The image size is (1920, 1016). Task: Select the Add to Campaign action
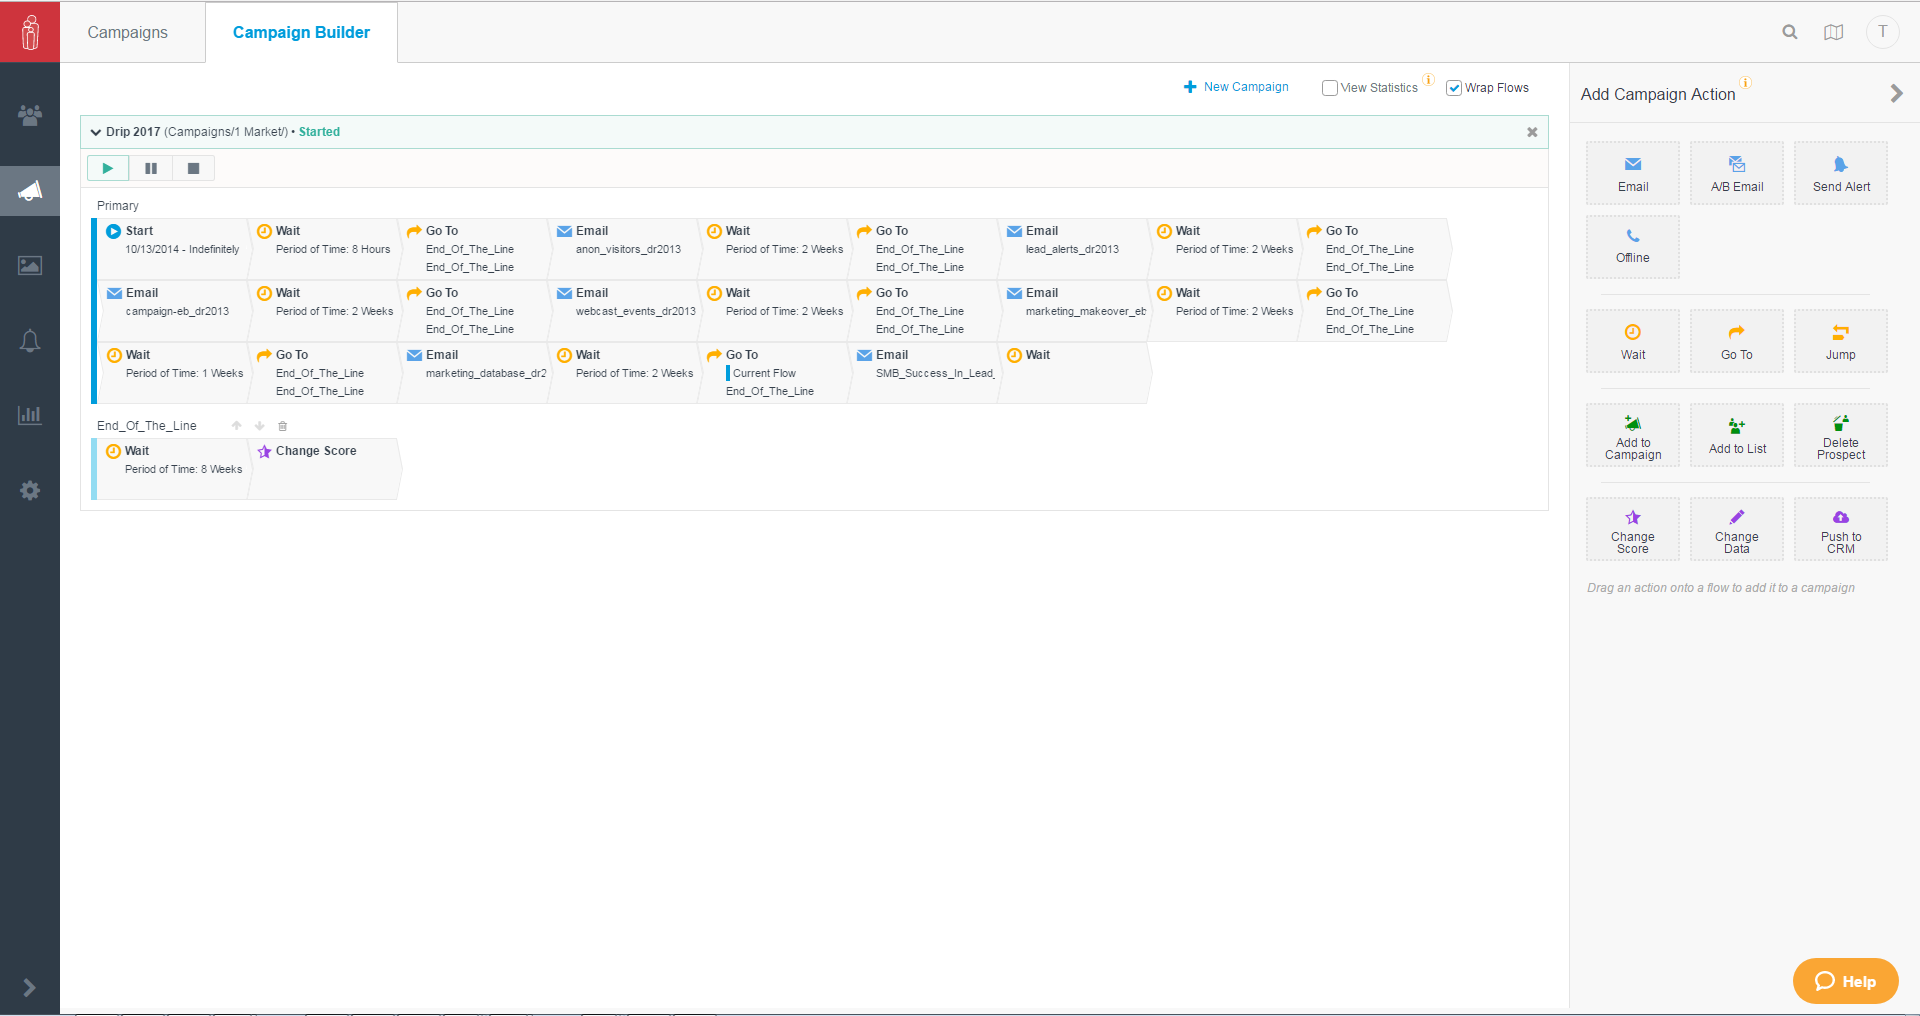1633,435
